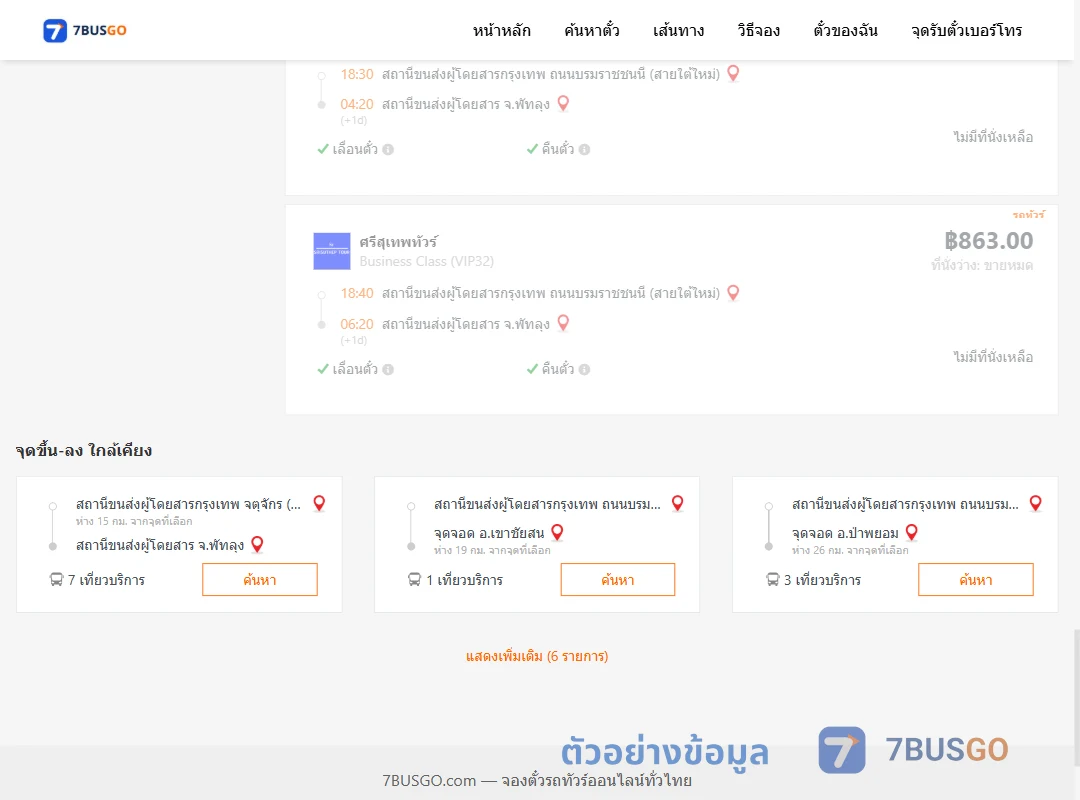Click ค้นหา button in 3 เที่ยวบริการ card
The width and height of the screenshot is (1080, 800).
pyautogui.click(x=976, y=580)
